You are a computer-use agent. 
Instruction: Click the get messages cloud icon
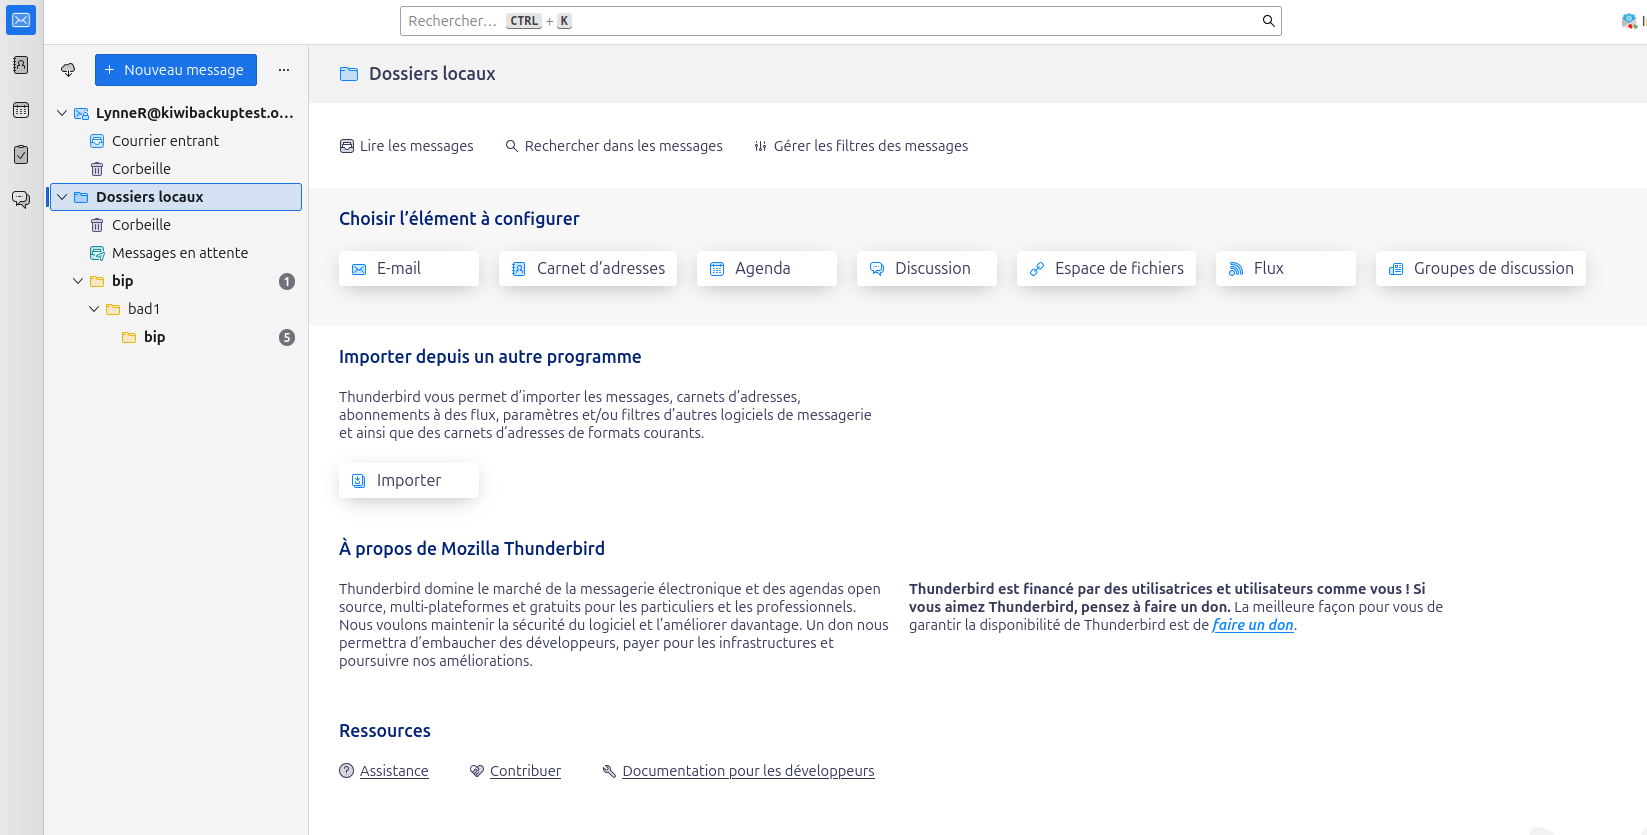tap(68, 70)
